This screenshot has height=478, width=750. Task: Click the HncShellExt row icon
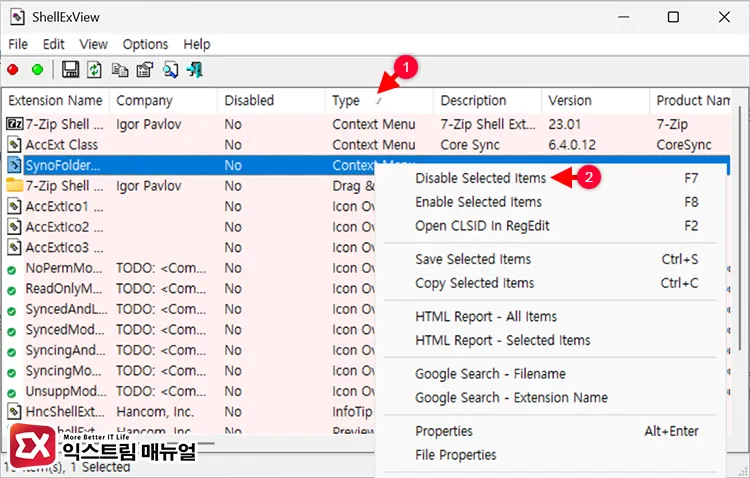pyautogui.click(x=14, y=411)
